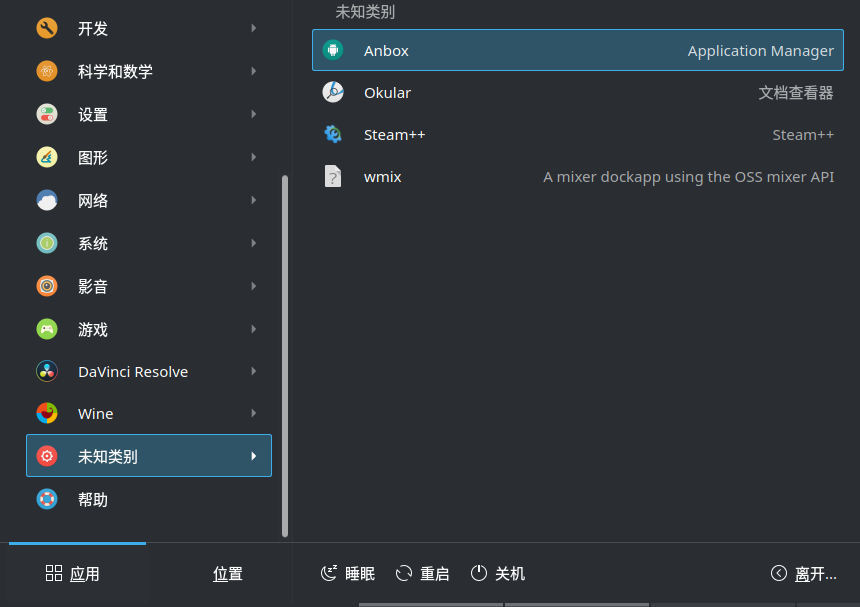Open DaVinci Resolve category icon

[x=46, y=371]
